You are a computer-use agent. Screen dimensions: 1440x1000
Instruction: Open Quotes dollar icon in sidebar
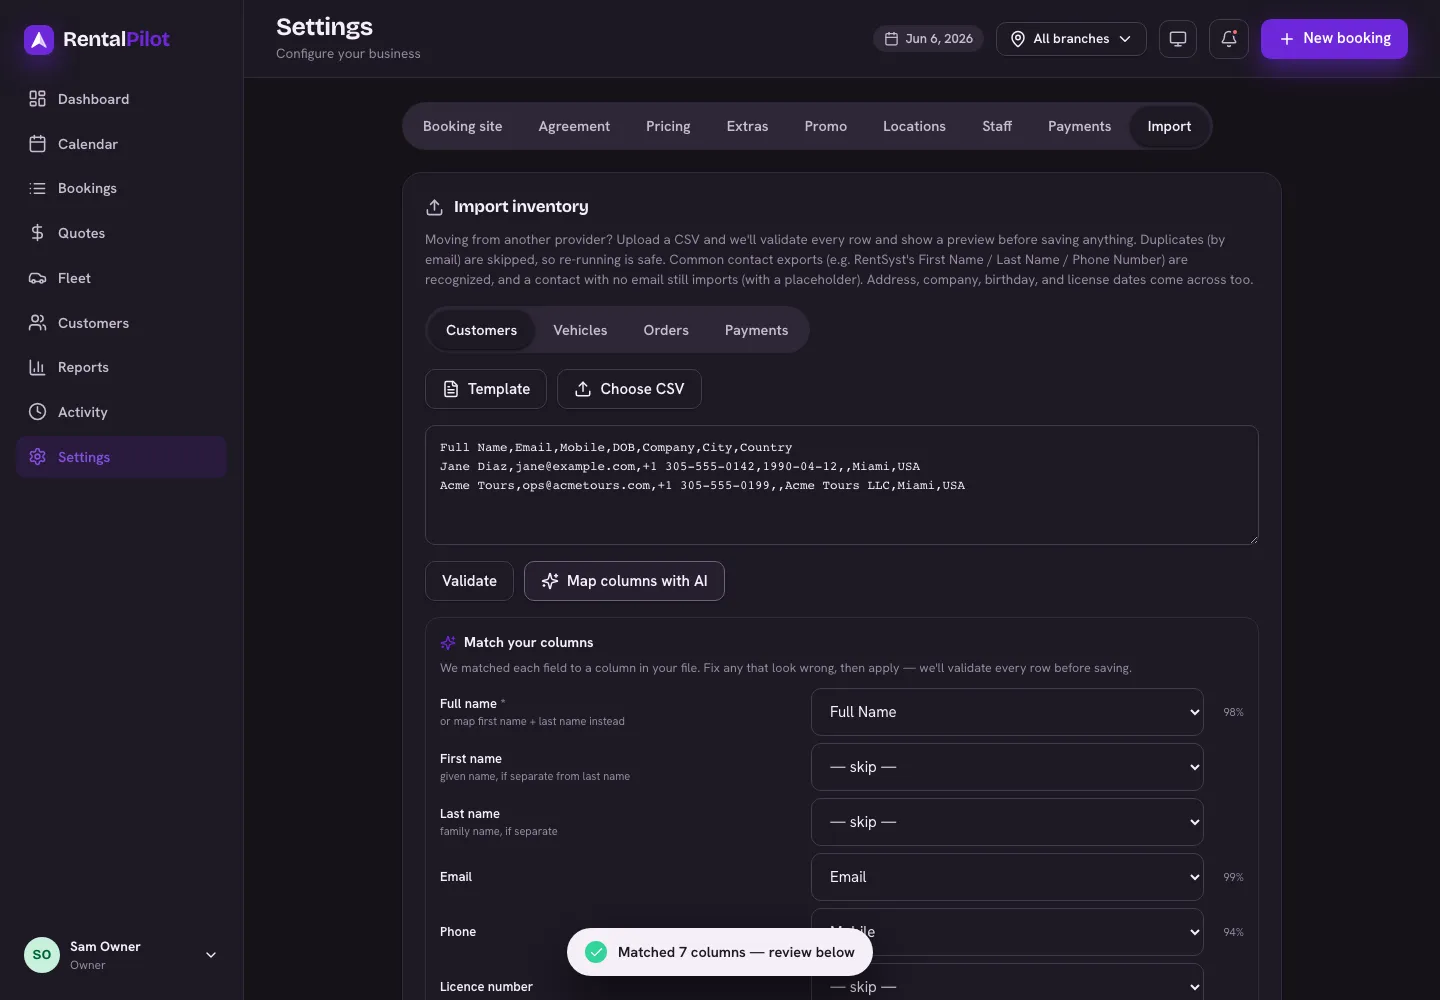pos(38,233)
